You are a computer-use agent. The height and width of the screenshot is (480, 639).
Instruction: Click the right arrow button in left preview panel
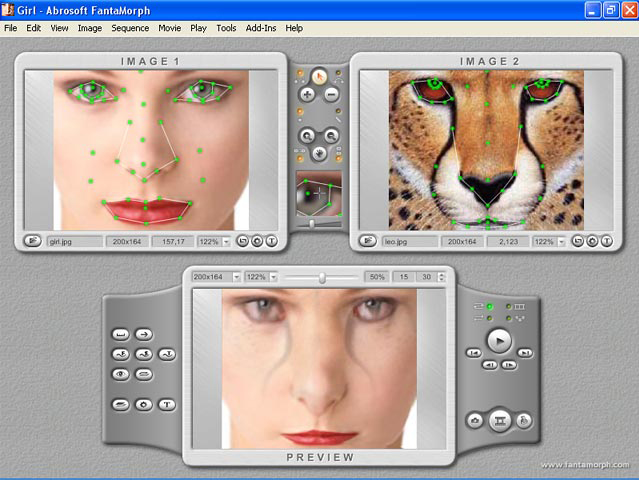pyautogui.click(x=144, y=335)
